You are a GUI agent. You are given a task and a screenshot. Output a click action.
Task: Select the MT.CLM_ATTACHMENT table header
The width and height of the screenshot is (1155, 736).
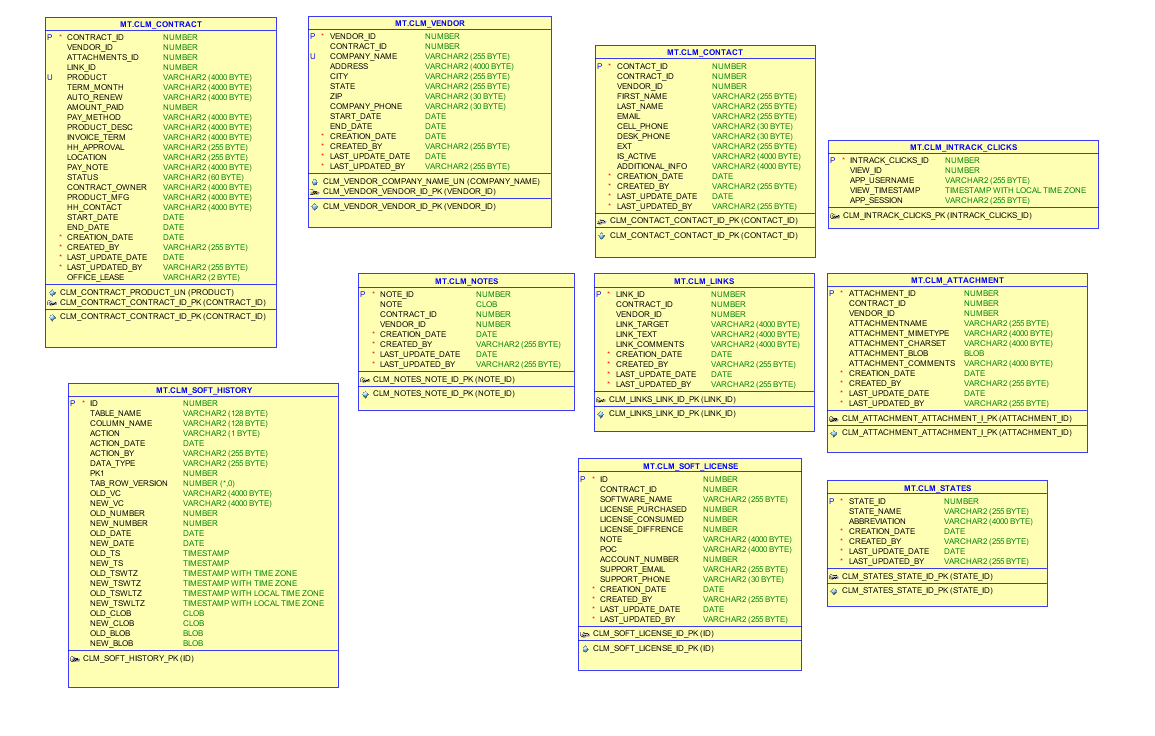(x=957, y=281)
